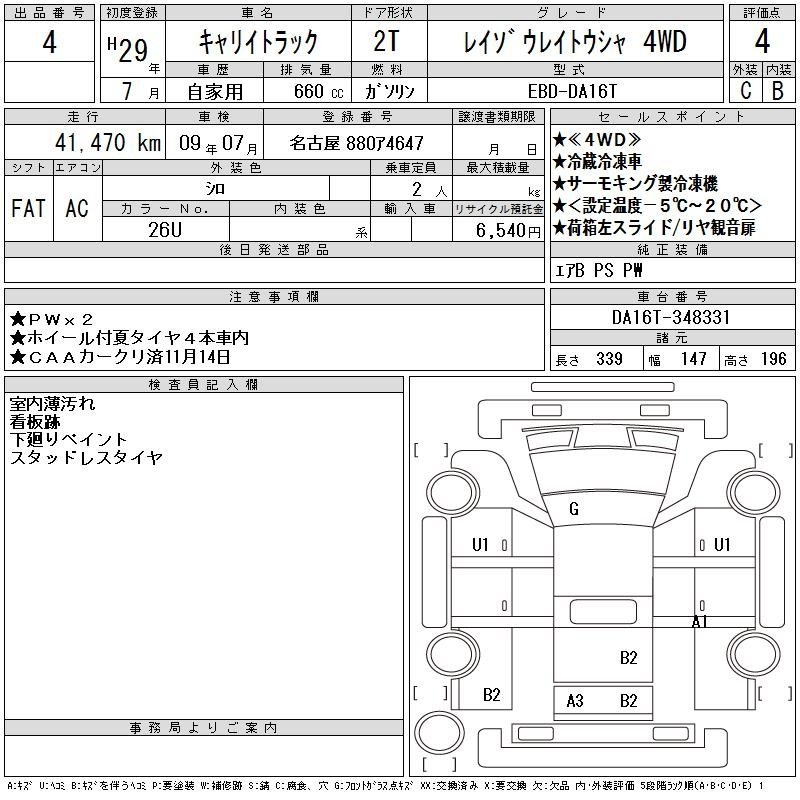Image resolution: width=800 pixels, height=800 pixels.
Task: Click the FAT shift type cell
Action: (x=29, y=208)
